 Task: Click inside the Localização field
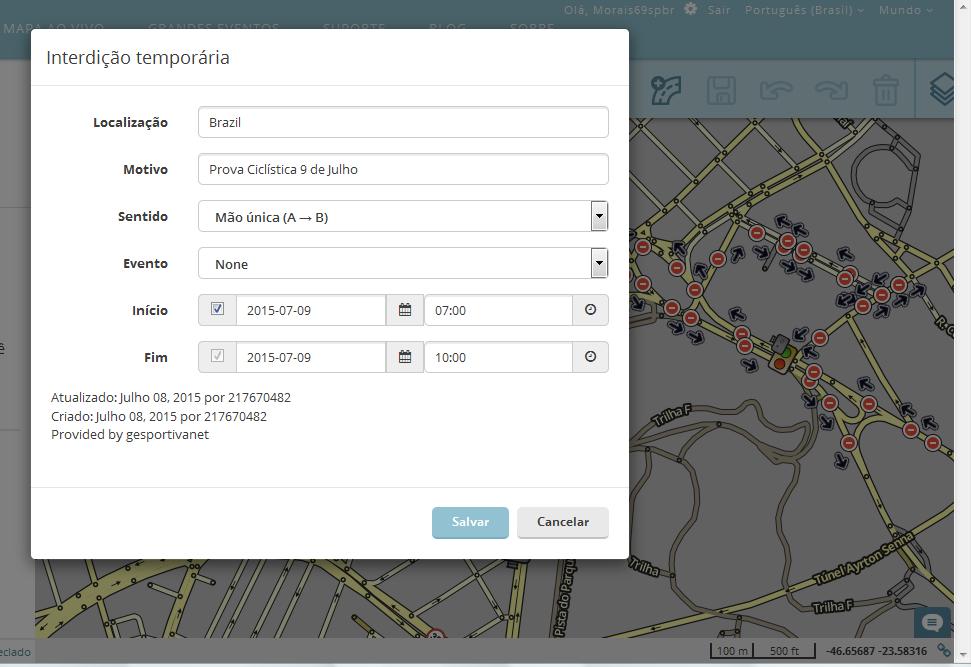pos(403,122)
